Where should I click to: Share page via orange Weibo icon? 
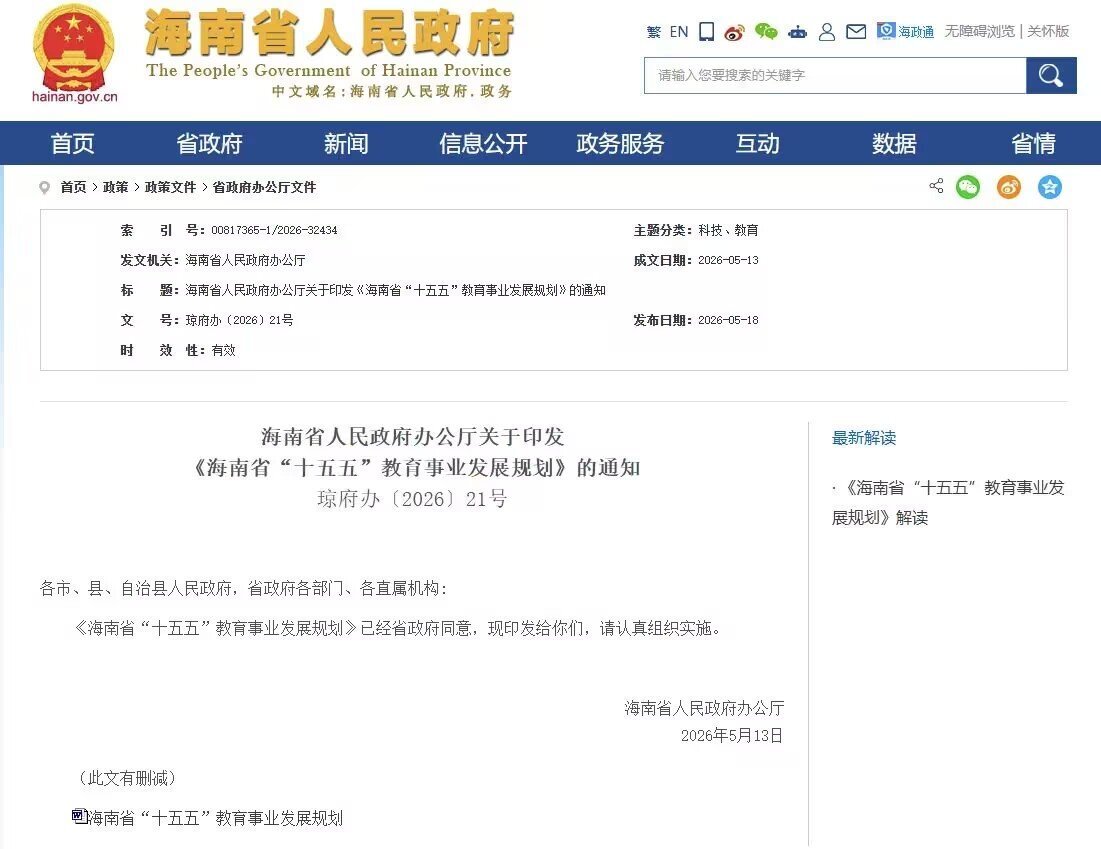pos(1009,187)
